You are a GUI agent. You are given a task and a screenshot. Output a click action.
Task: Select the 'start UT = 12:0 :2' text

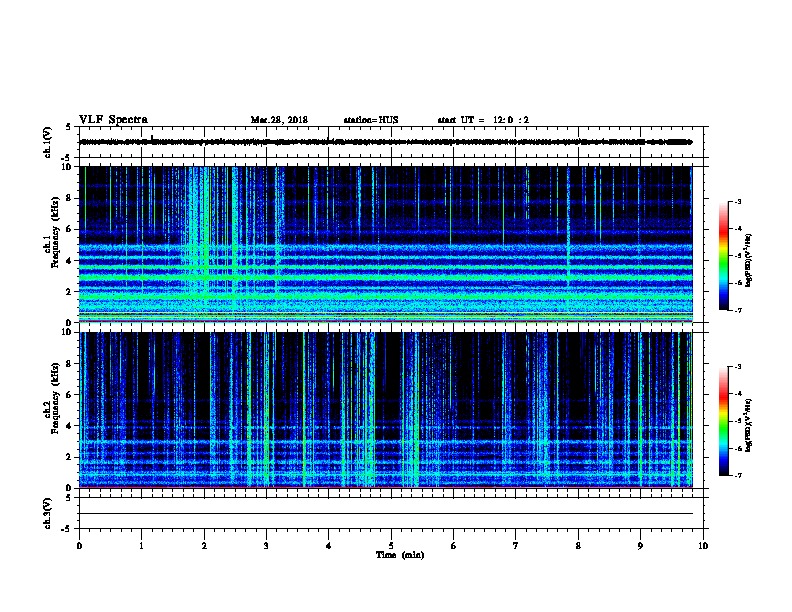pyautogui.click(x=483, y=120)
